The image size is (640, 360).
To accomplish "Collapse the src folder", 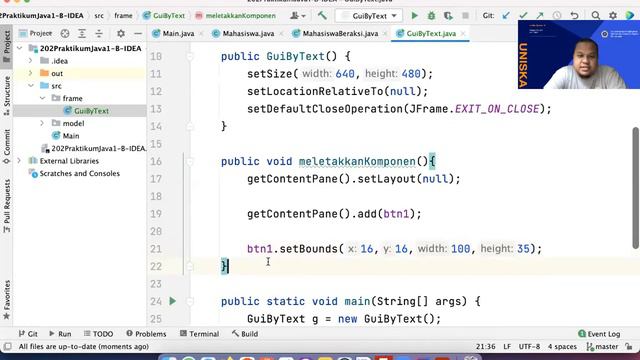I will click(31, 86).
